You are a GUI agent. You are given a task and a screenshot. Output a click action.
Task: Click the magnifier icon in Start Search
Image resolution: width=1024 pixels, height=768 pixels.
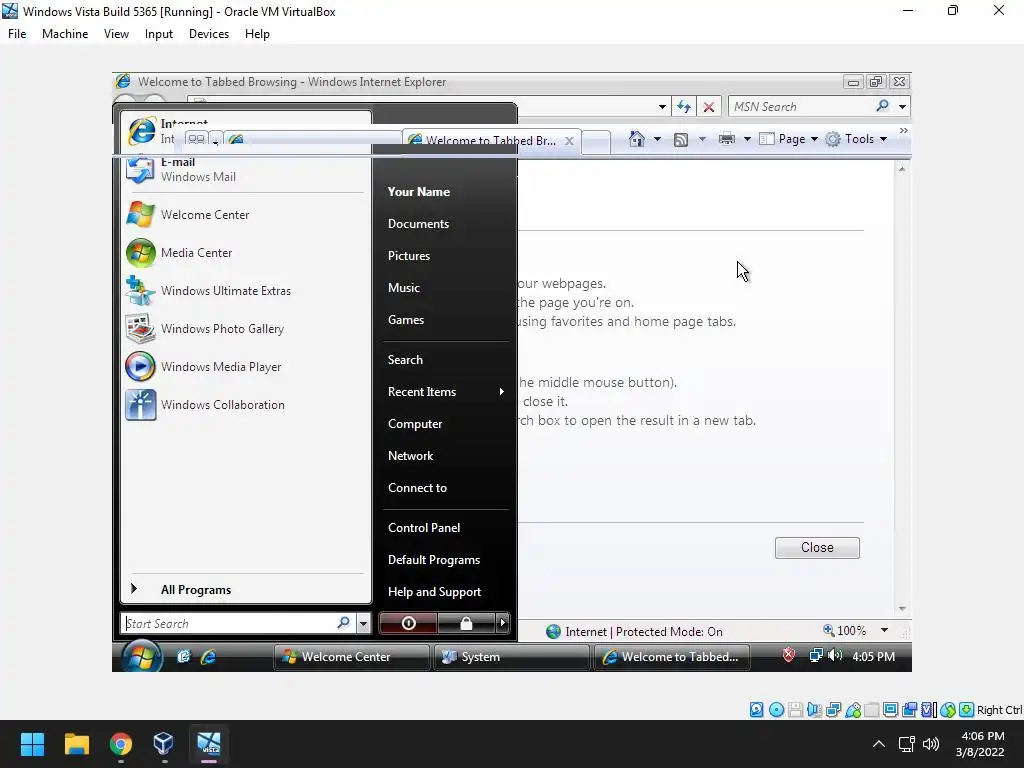[x=344, y=623]
